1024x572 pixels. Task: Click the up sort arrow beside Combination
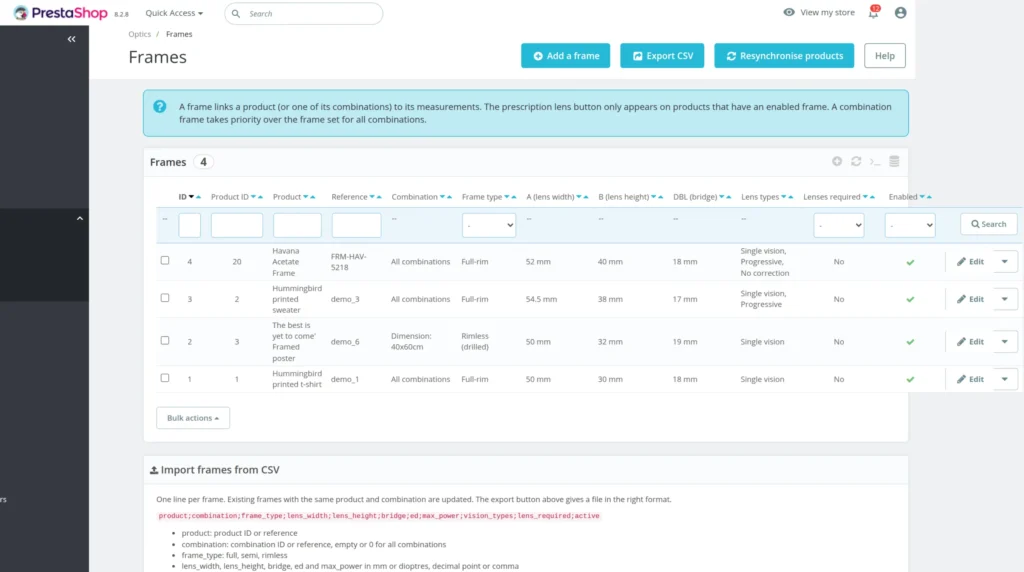[x=449, y=197]
